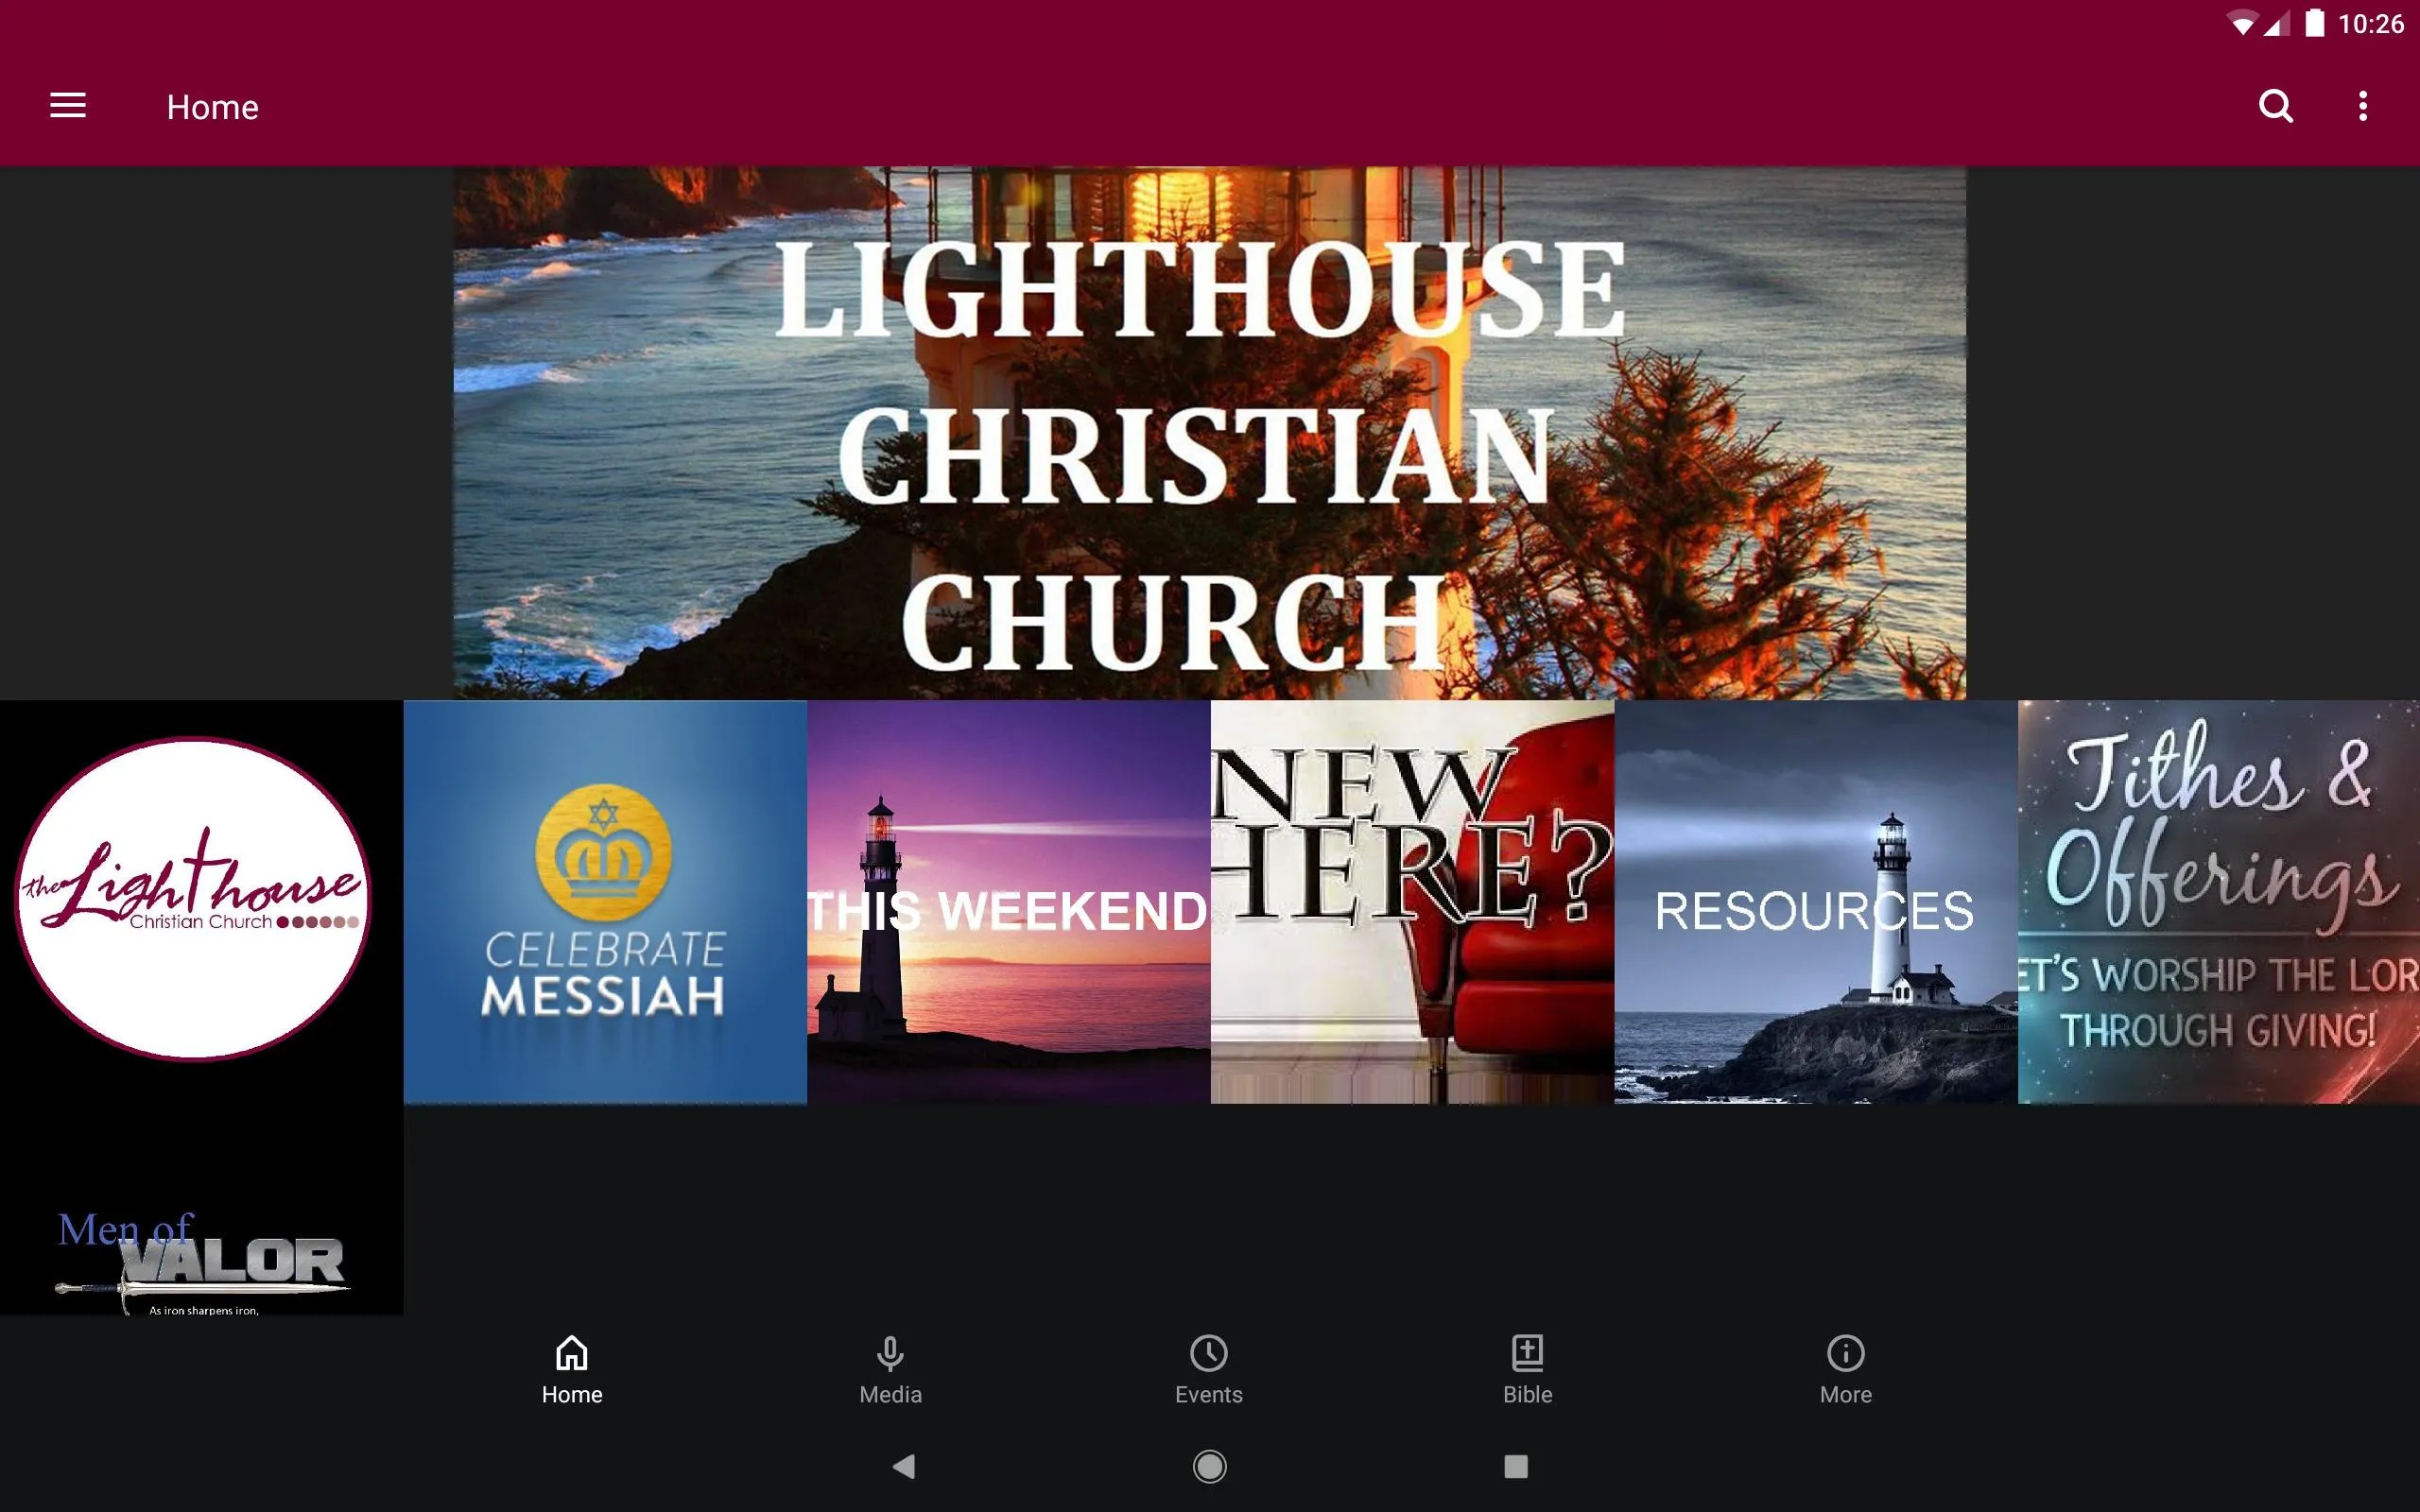The height and width of the screenshot is (1512, 2420).
Task: Expand the navigation drawer
Action: click(x=68, y=106)
